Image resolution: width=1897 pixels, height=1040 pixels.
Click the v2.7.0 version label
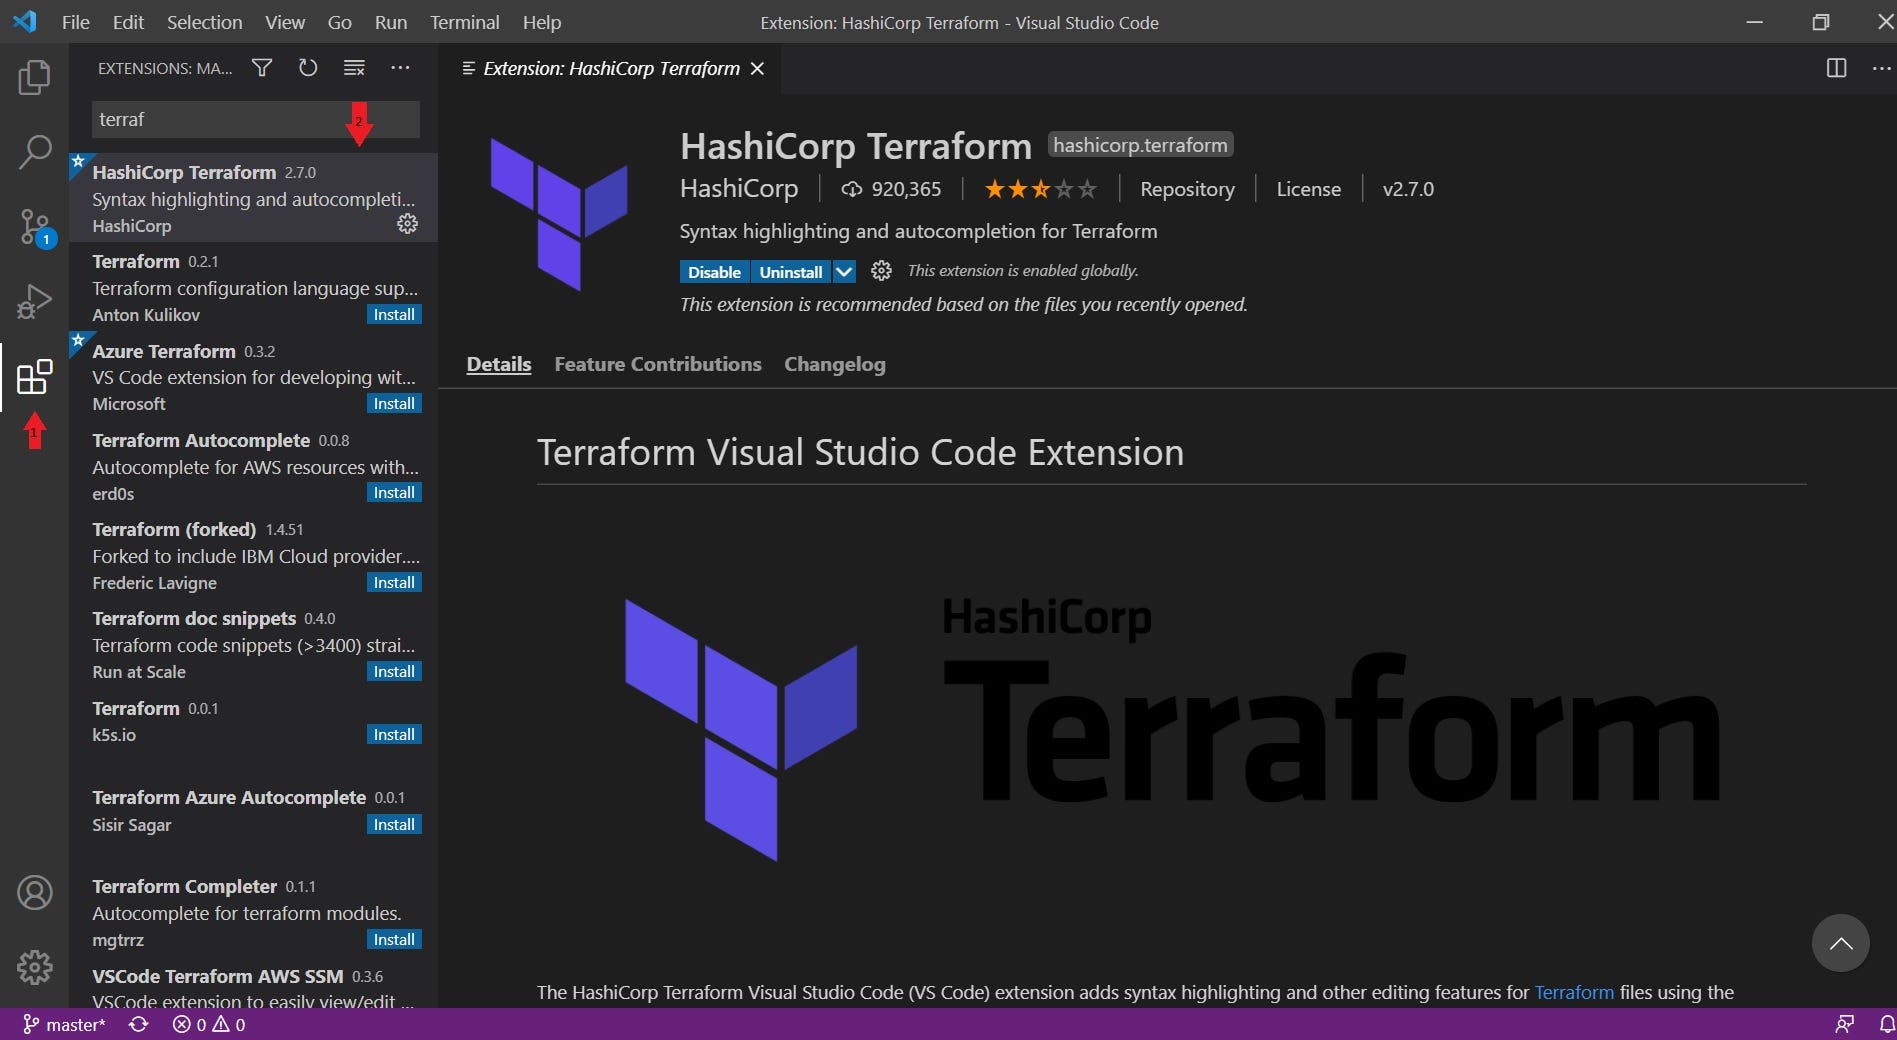pyautogui.click(x=1408, y=189)
